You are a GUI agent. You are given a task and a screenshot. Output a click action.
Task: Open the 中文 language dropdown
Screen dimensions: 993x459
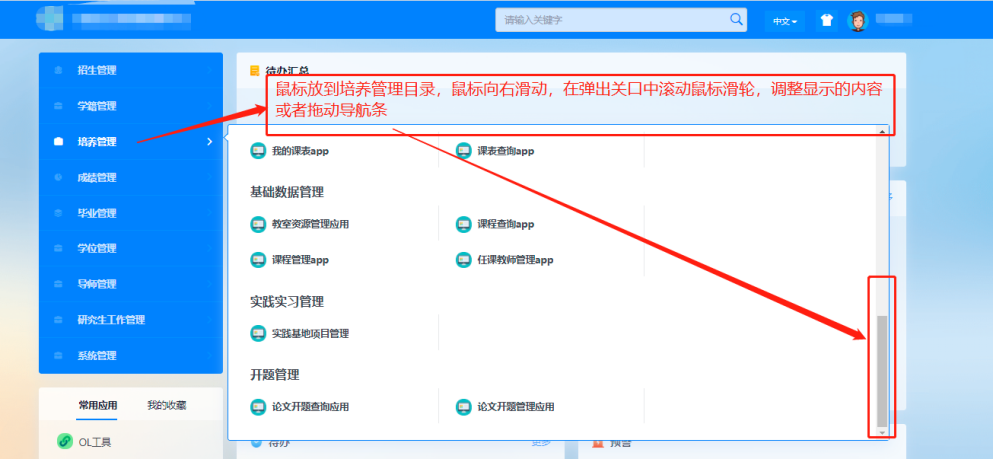click(x=783, y=20)
